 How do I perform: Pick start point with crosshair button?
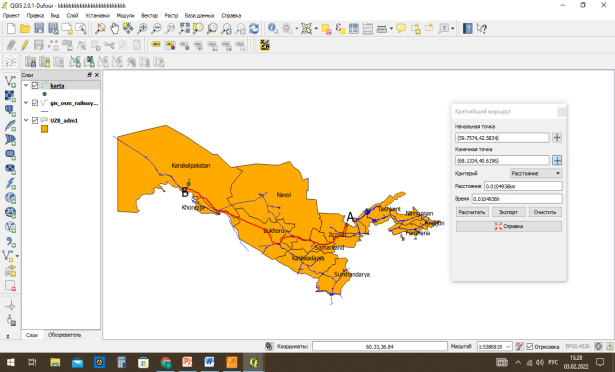pos(557,138)
